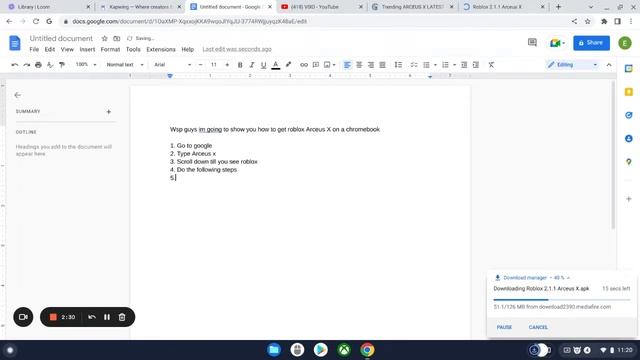Open the text color picker

276,65
